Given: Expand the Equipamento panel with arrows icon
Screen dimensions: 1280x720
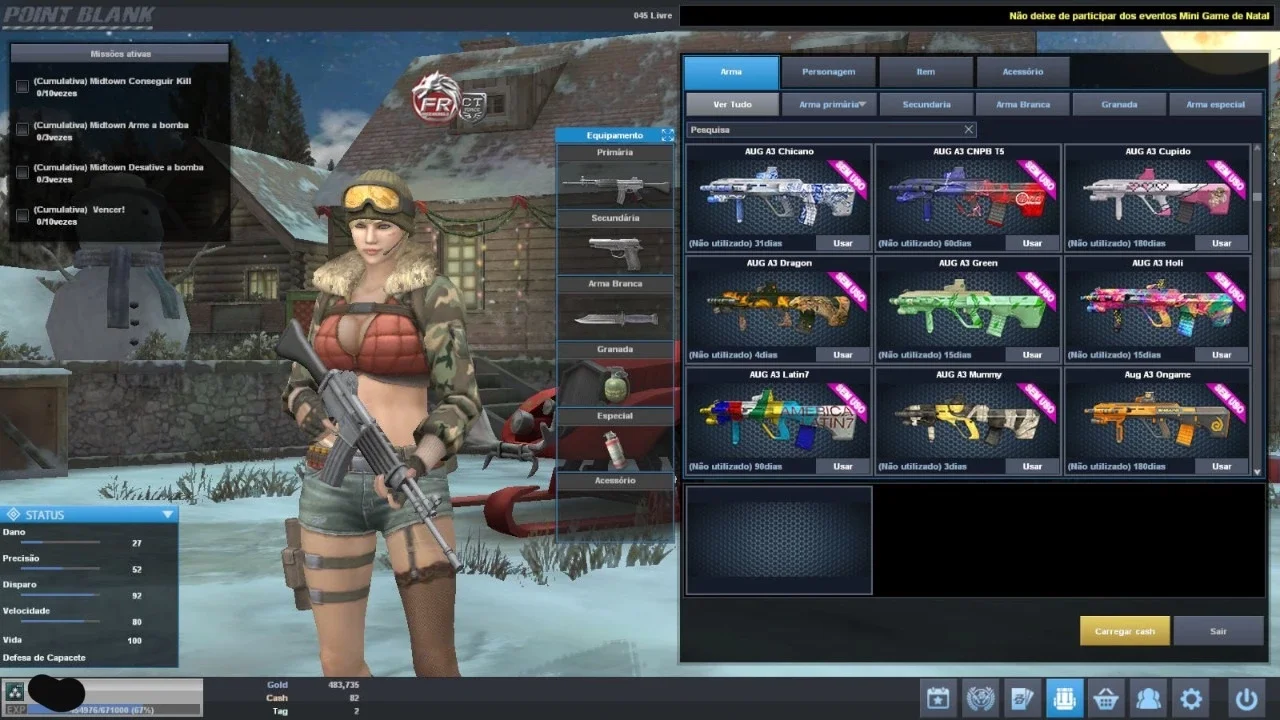Looking at the screenshot, I should (667, 135).
